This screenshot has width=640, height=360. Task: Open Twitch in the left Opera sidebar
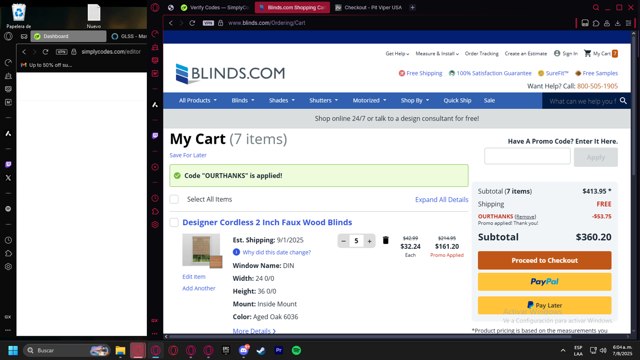coord(8,164)
